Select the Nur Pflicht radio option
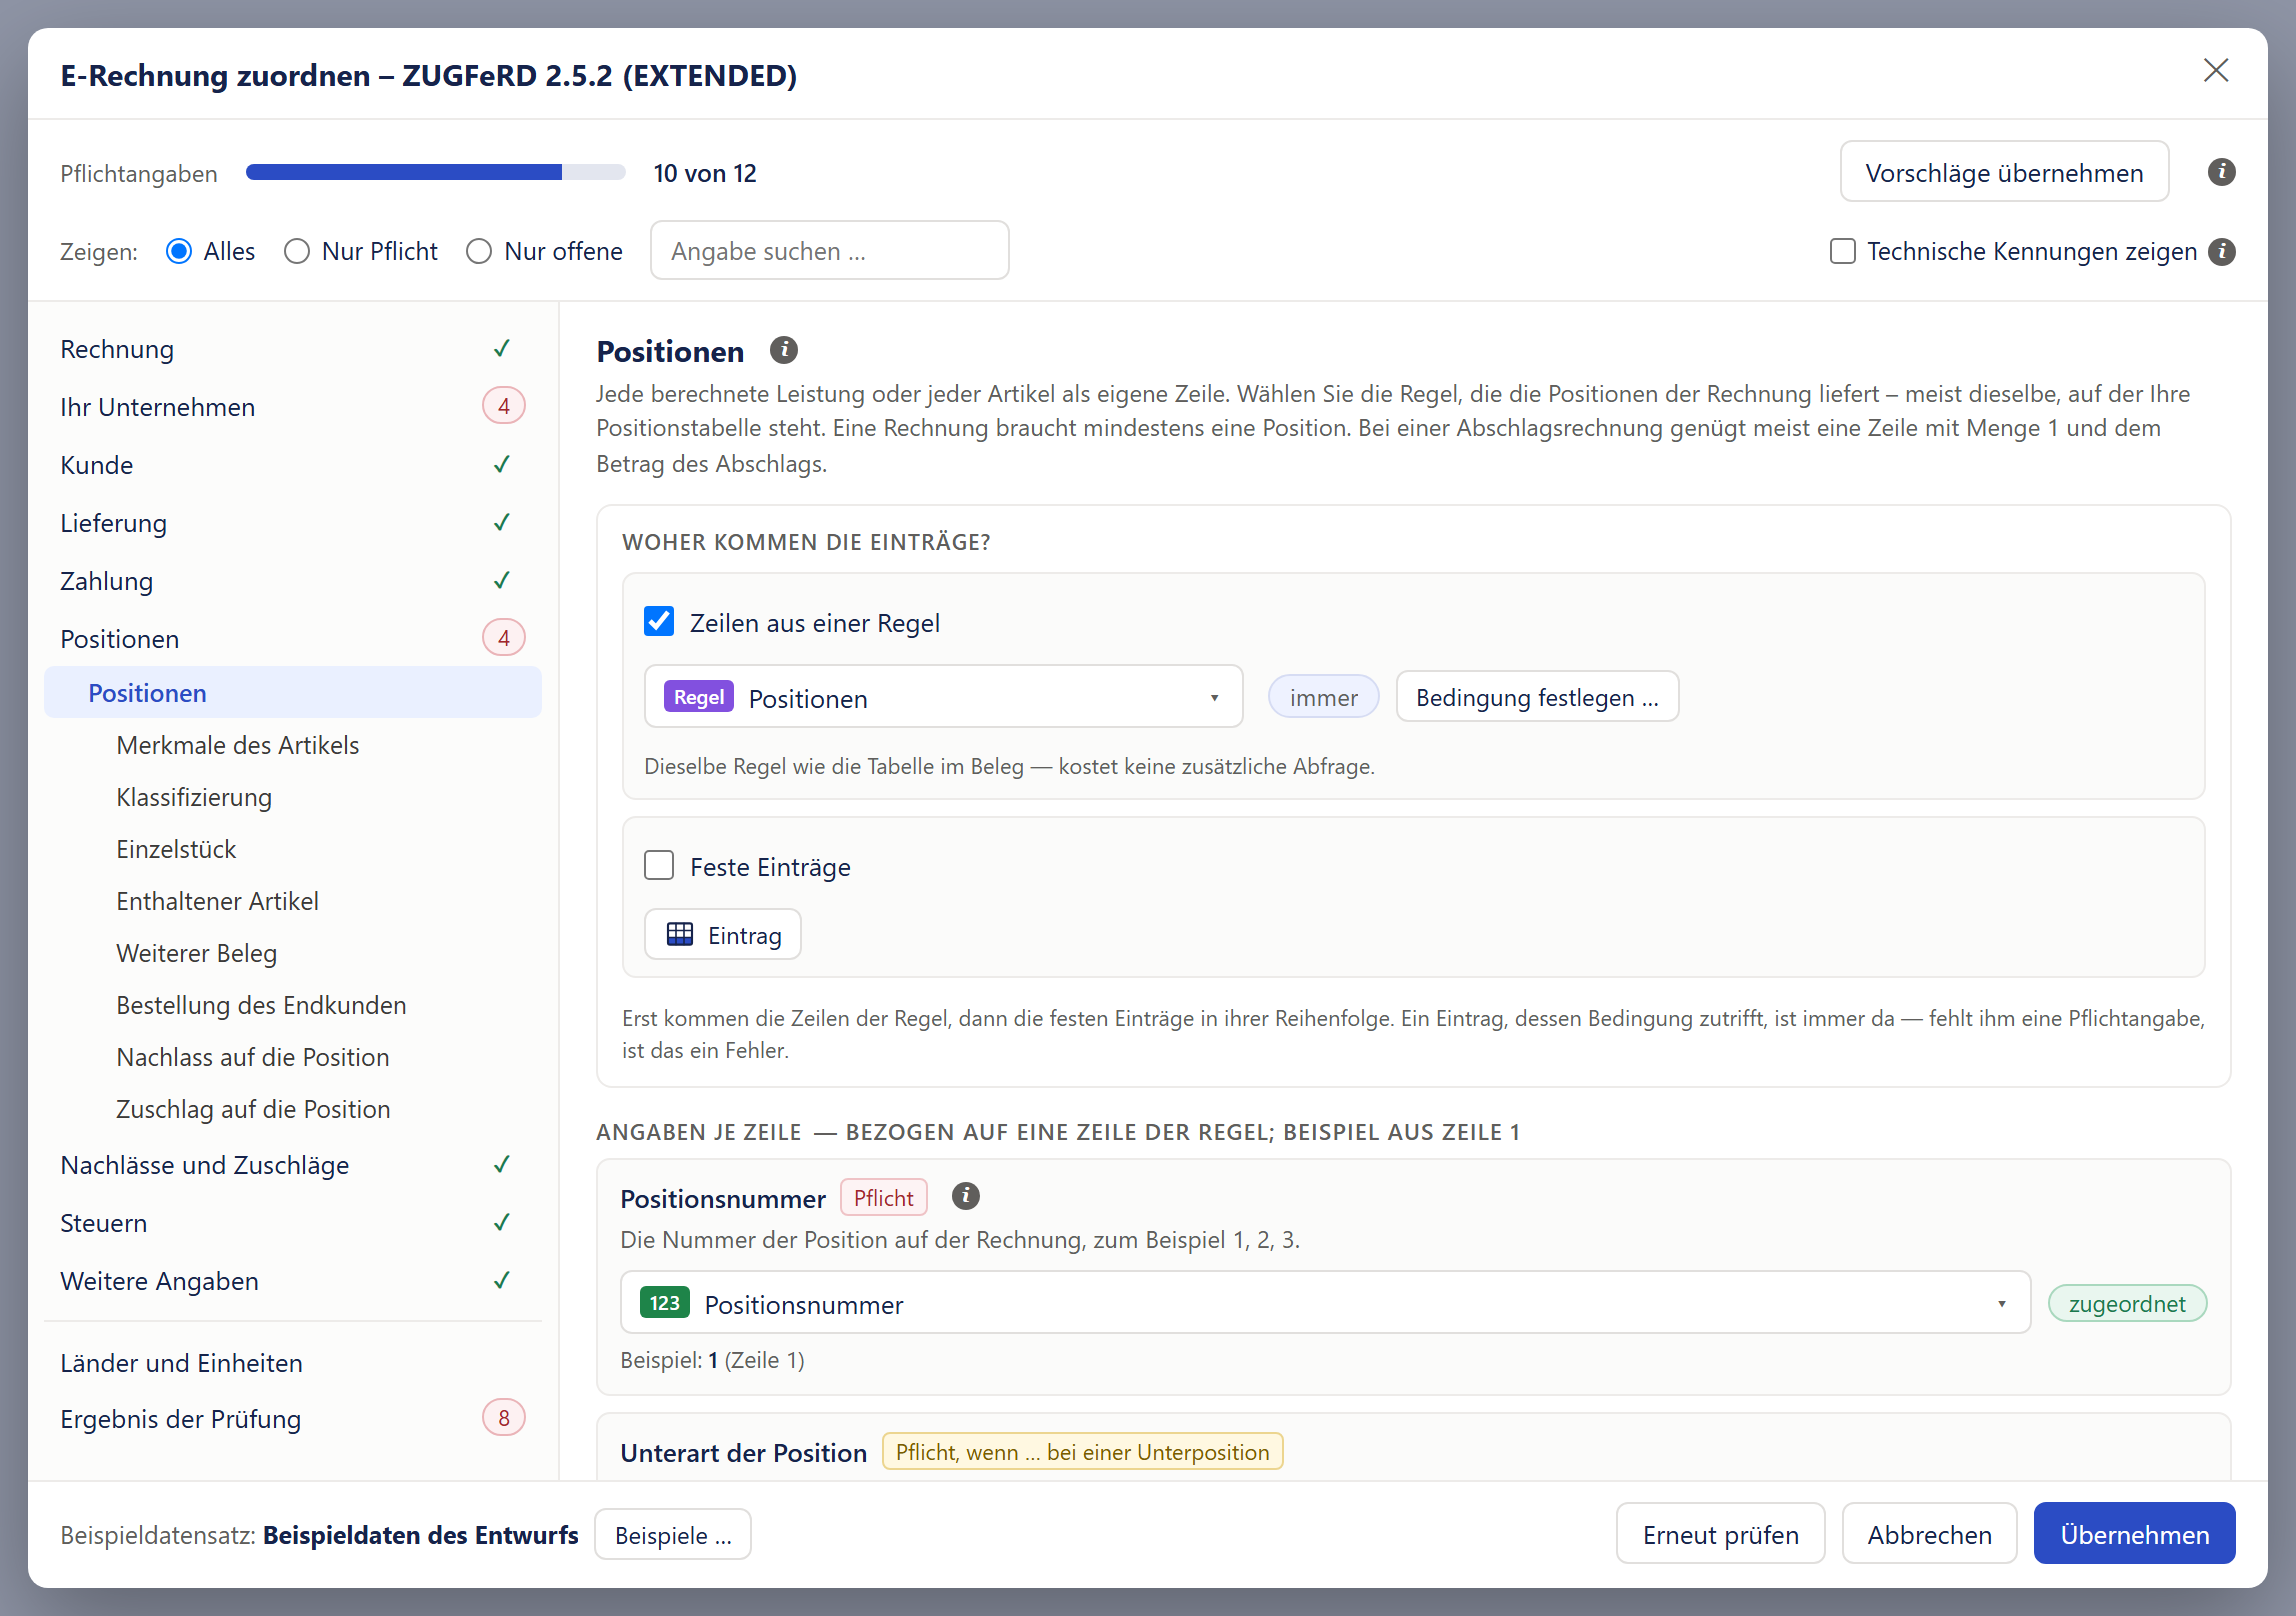Image resolution: width=2296 pixels, height=1616 pixels. click(297, 251)
